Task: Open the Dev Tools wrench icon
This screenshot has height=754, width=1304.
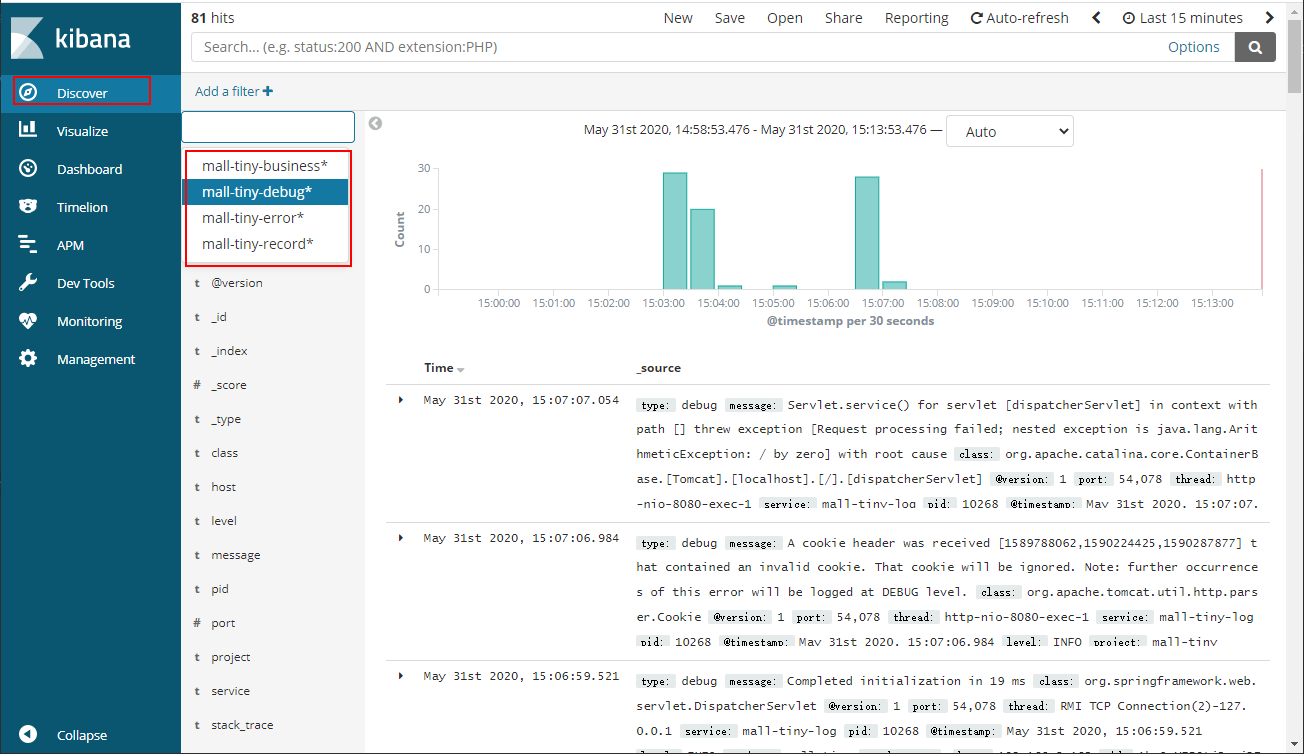Action: (x=28, y=282)
